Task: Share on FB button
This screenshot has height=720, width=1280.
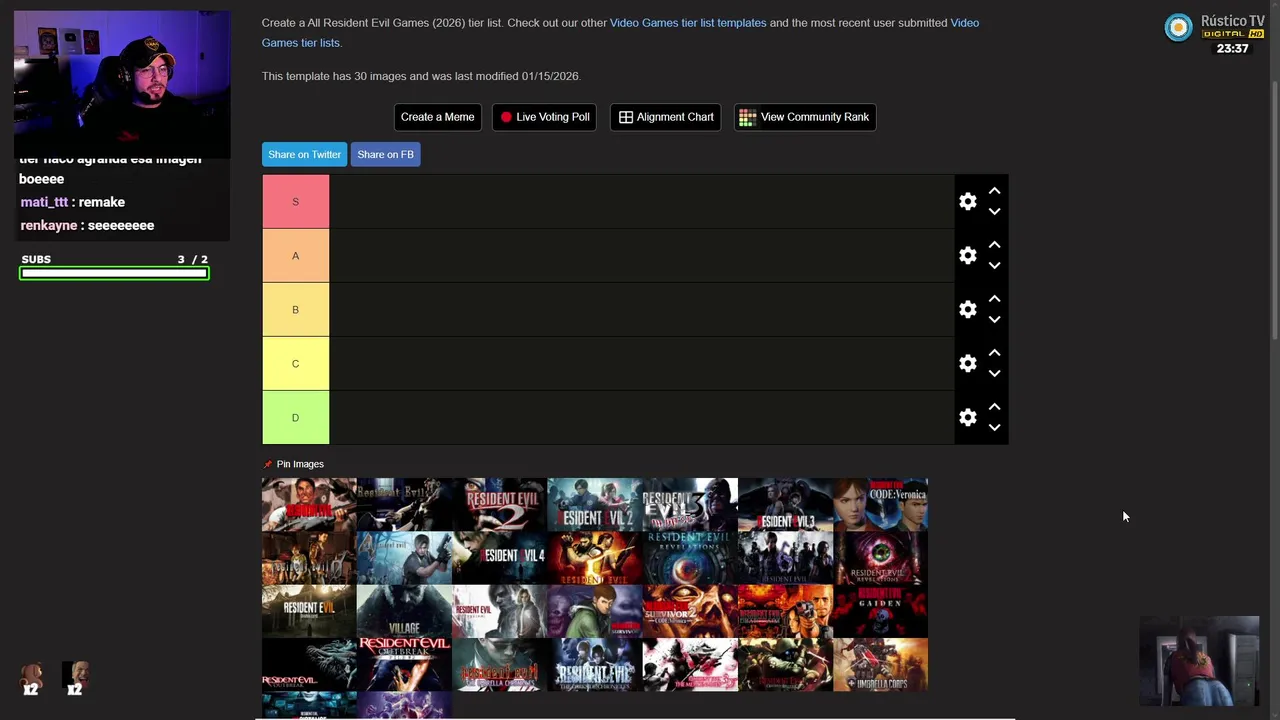Action: 385,154
